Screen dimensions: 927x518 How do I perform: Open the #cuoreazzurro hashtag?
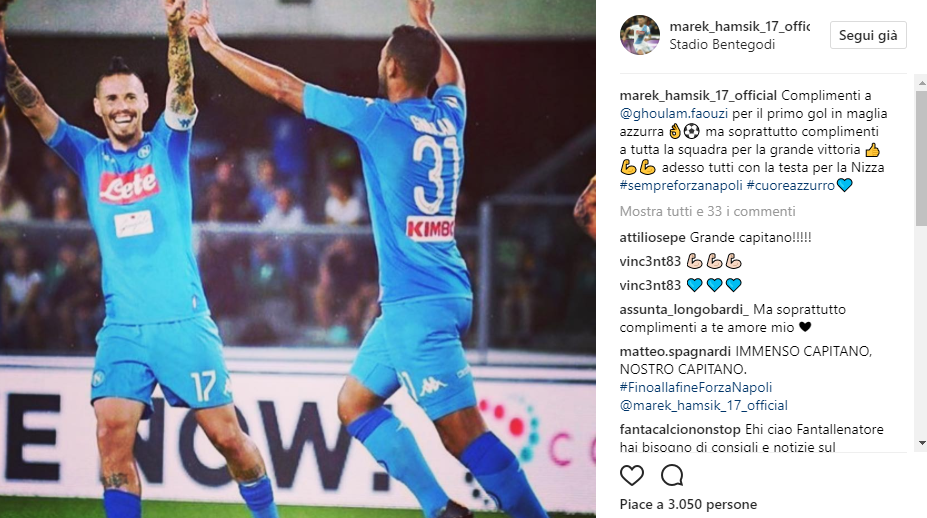pos(790,186)
